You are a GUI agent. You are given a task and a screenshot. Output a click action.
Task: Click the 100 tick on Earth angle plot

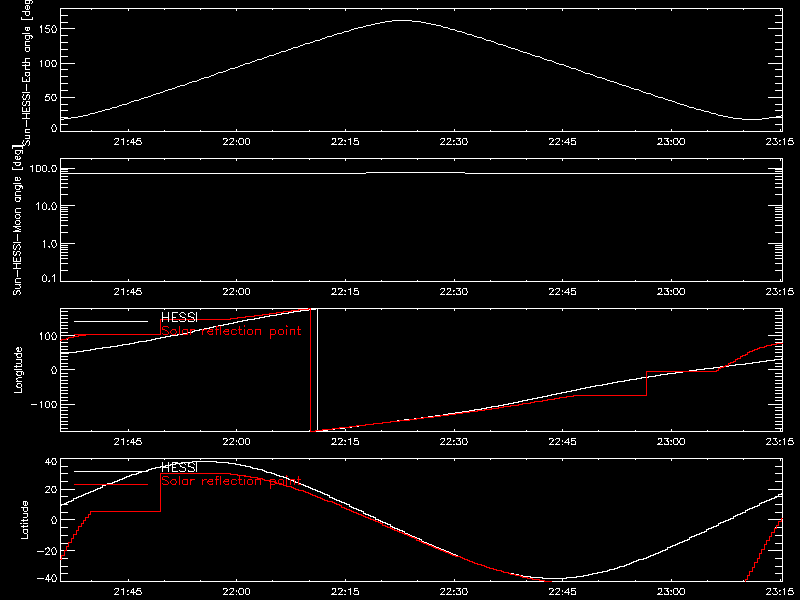coord(47,63)
